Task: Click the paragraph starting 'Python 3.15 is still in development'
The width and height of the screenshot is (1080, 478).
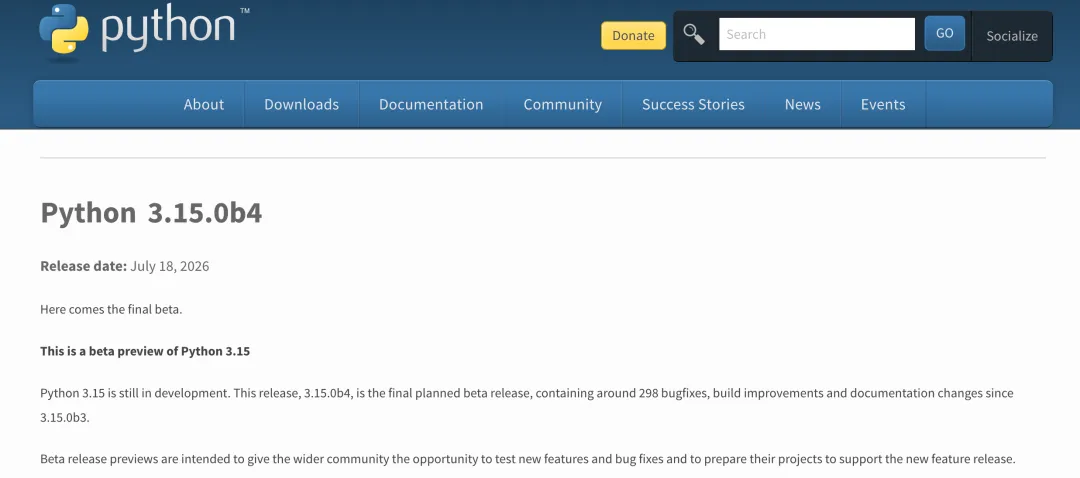Action: [x=527, y=405]
